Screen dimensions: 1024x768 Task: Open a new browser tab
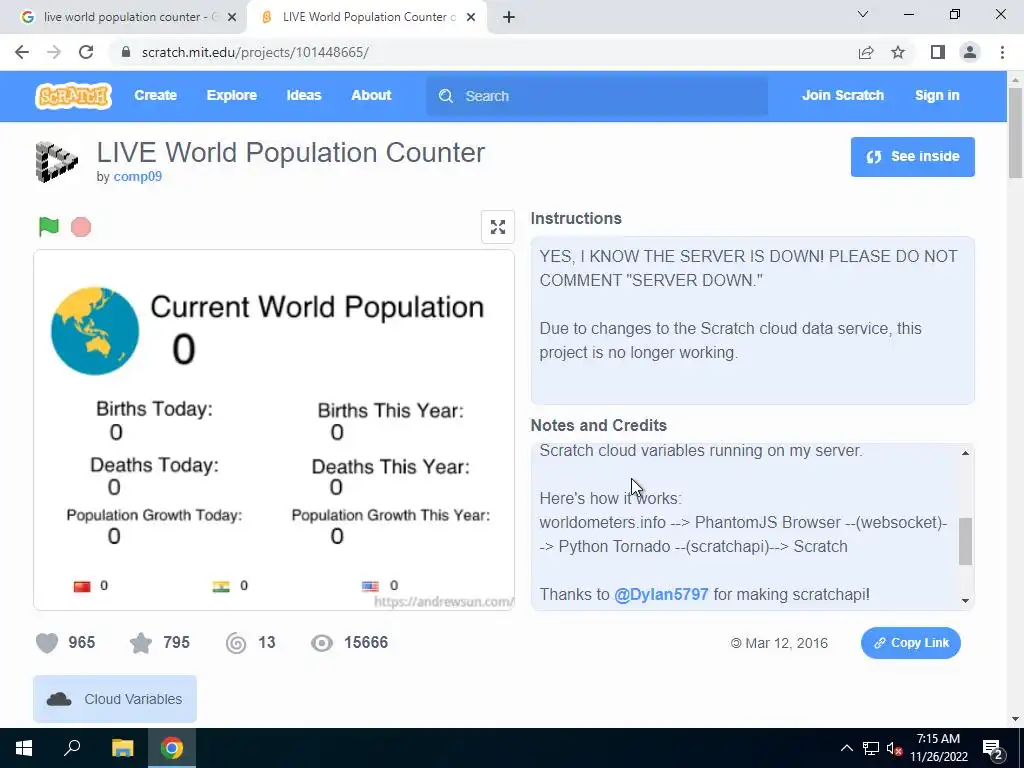[x=509, y=18]
